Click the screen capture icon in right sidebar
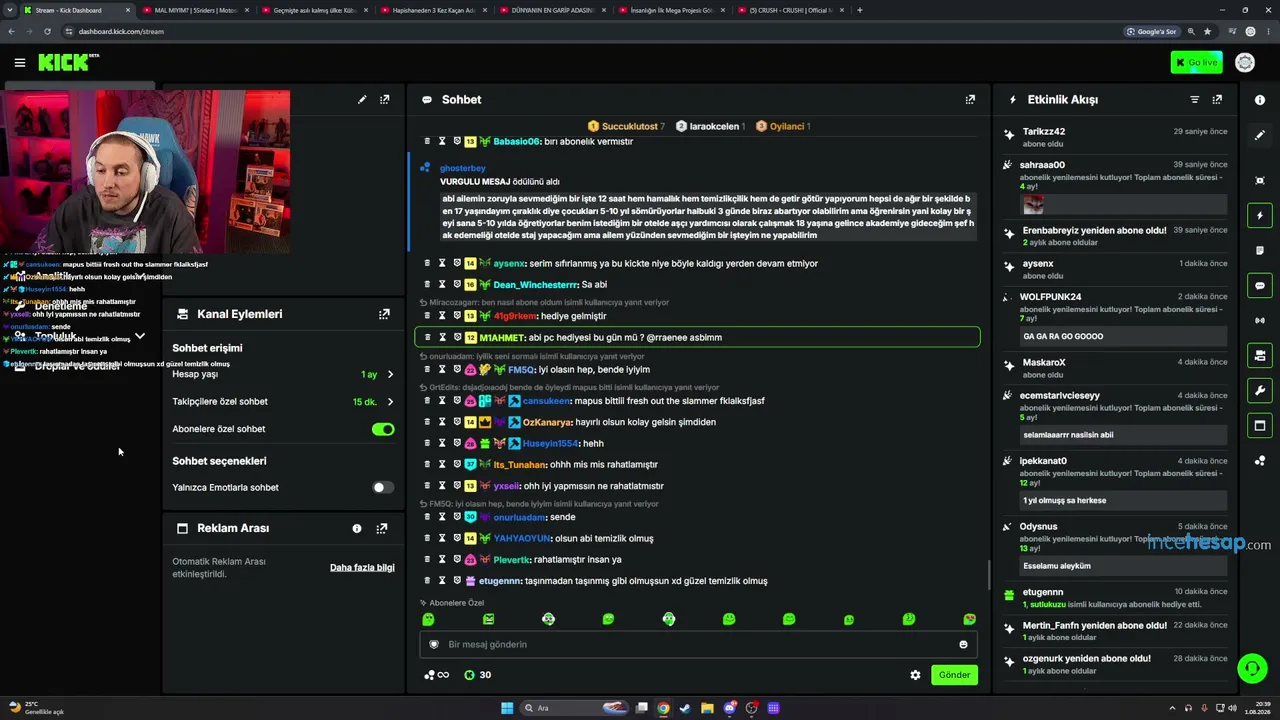 point(1260,180)
